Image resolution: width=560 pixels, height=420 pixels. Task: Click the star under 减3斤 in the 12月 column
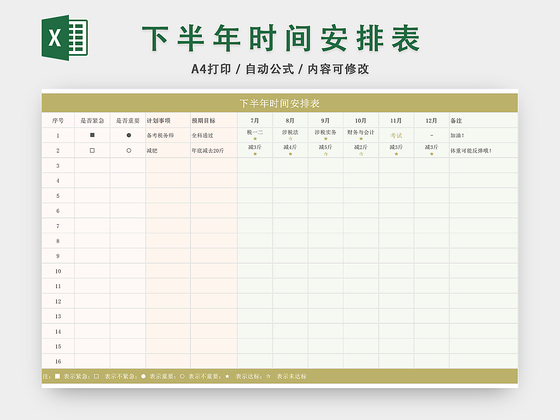pos(432,154)
